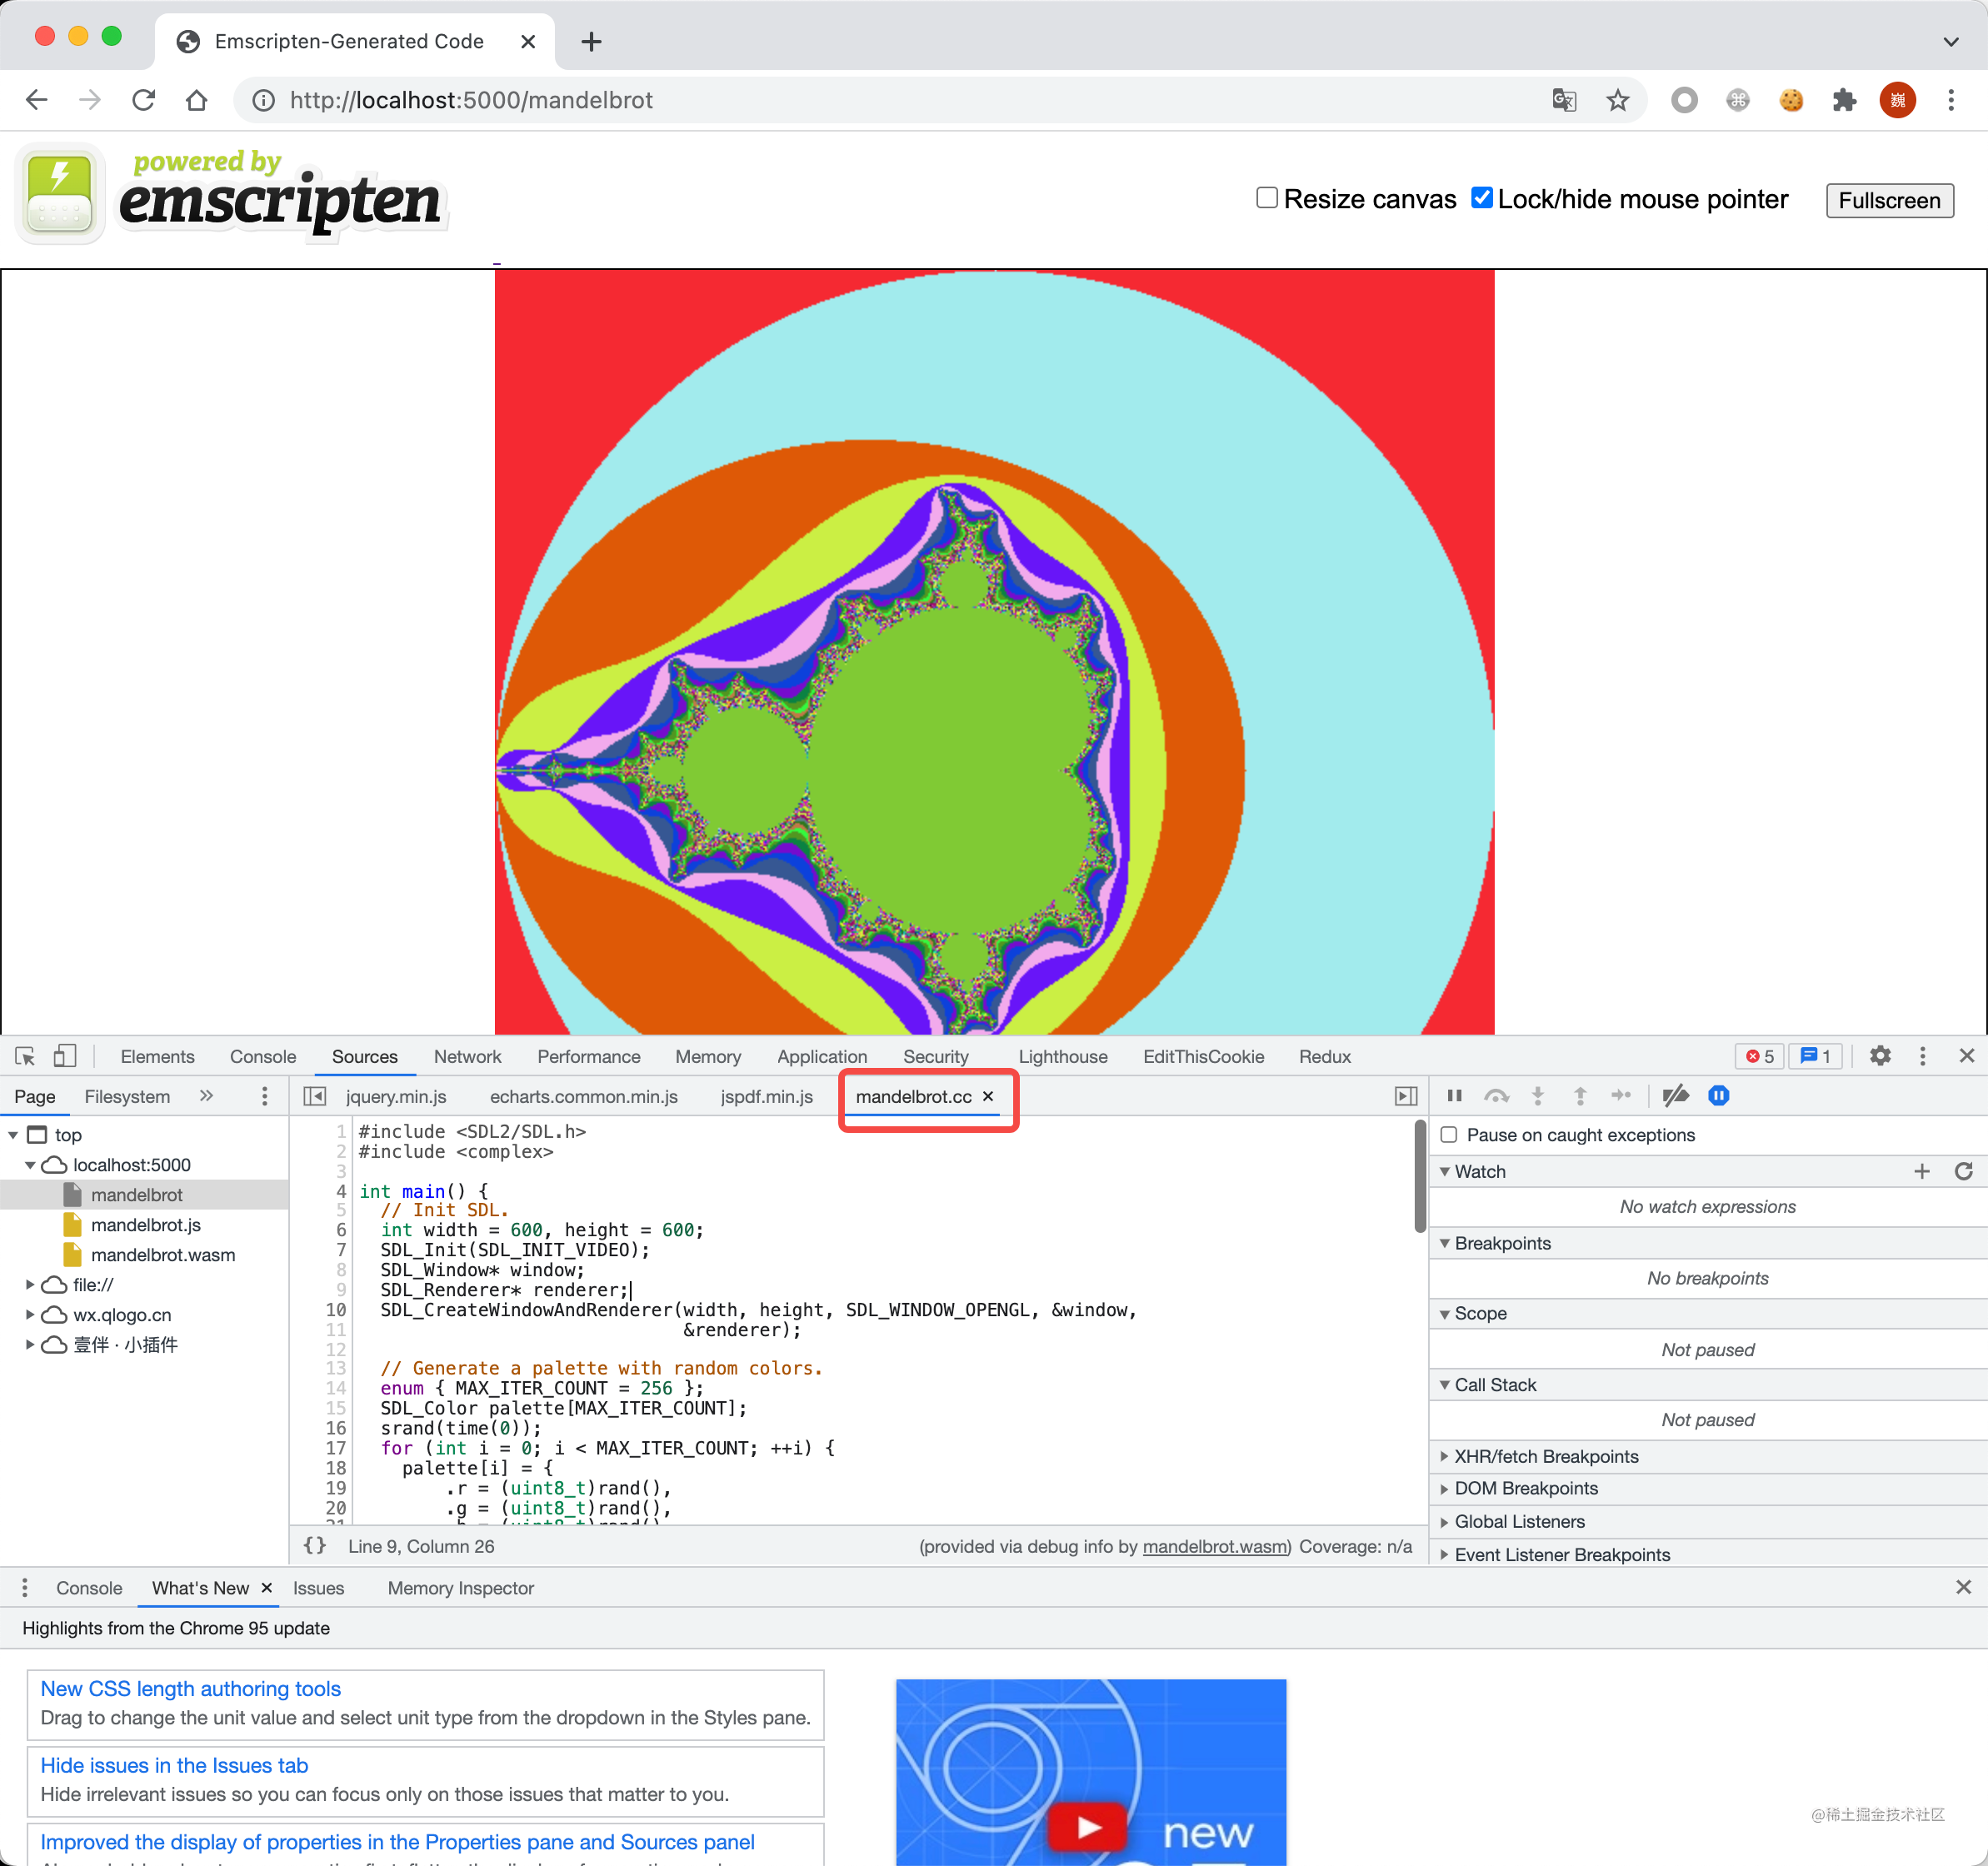The width and height of the screenshot is (1988, 1866).
Task: Collapse the Scope section
Action: (x=1445, y=1313)
